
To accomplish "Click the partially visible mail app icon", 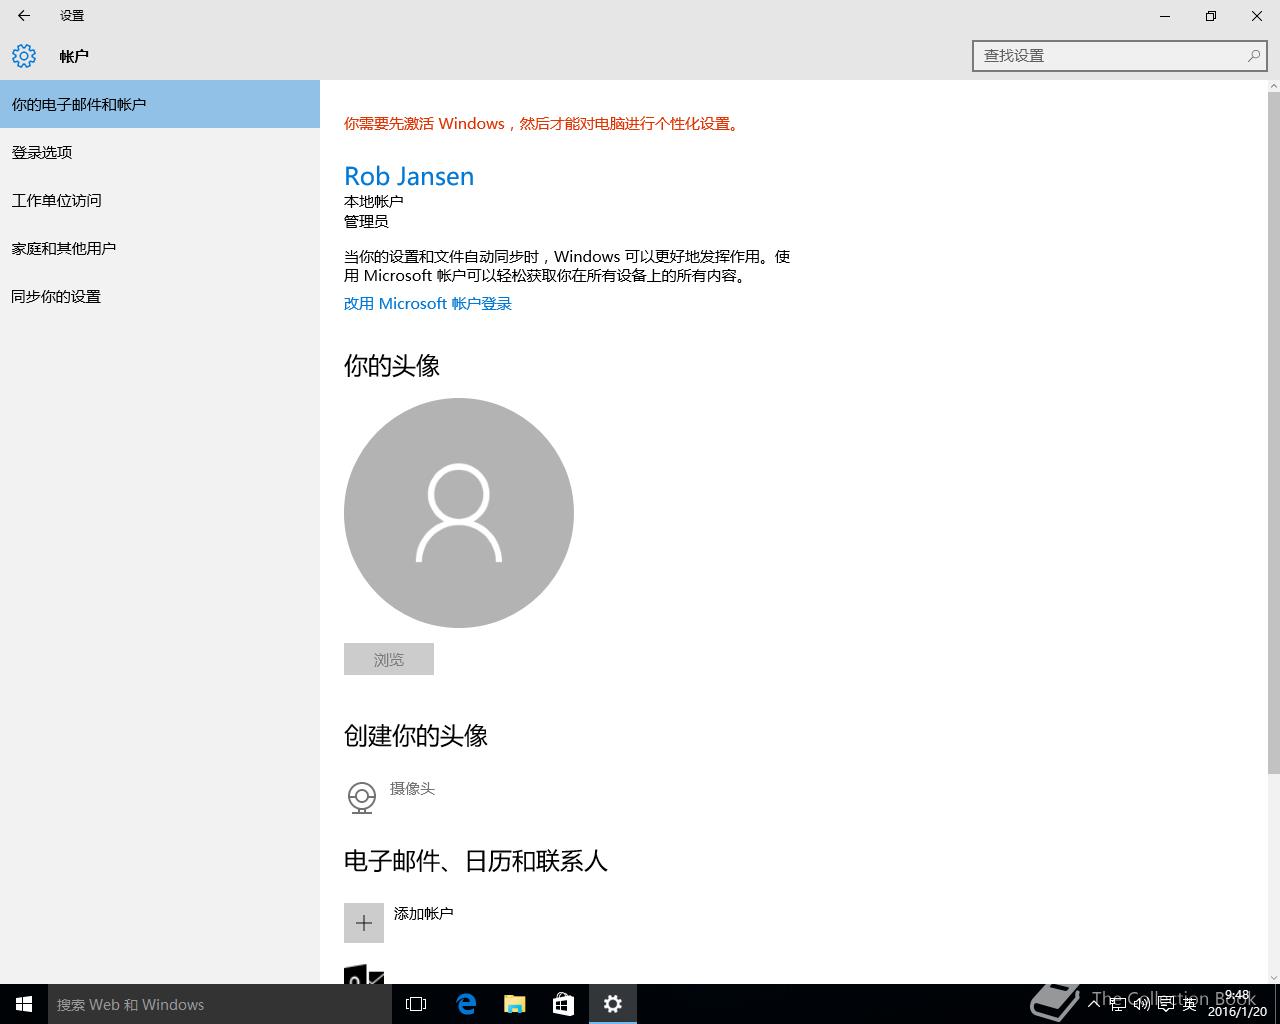I will click(x=364, y=975).
